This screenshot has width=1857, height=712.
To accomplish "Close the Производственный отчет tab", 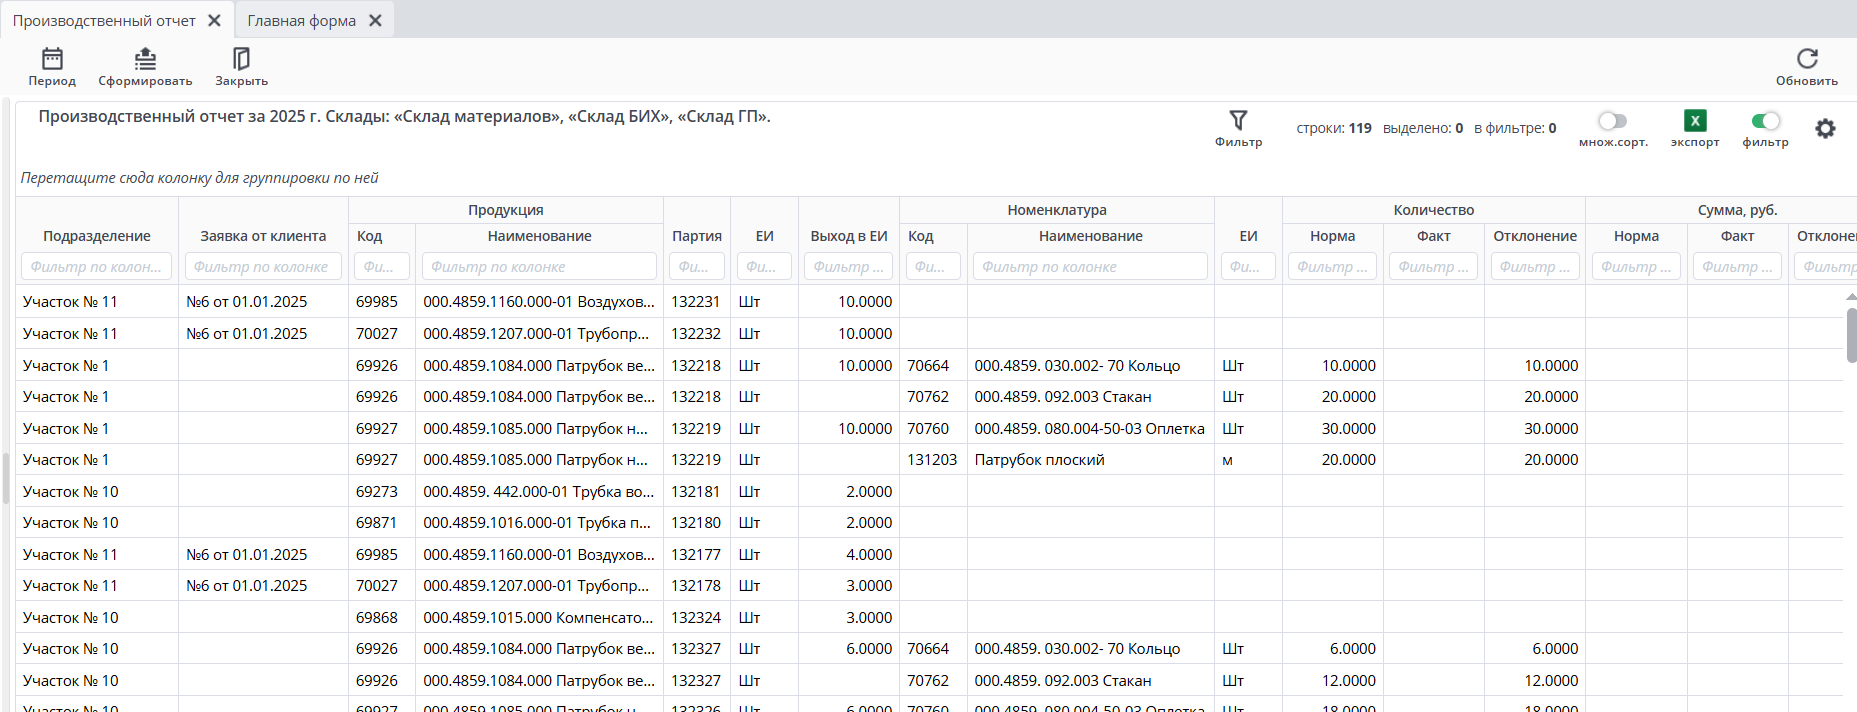I will pos(214,21).
